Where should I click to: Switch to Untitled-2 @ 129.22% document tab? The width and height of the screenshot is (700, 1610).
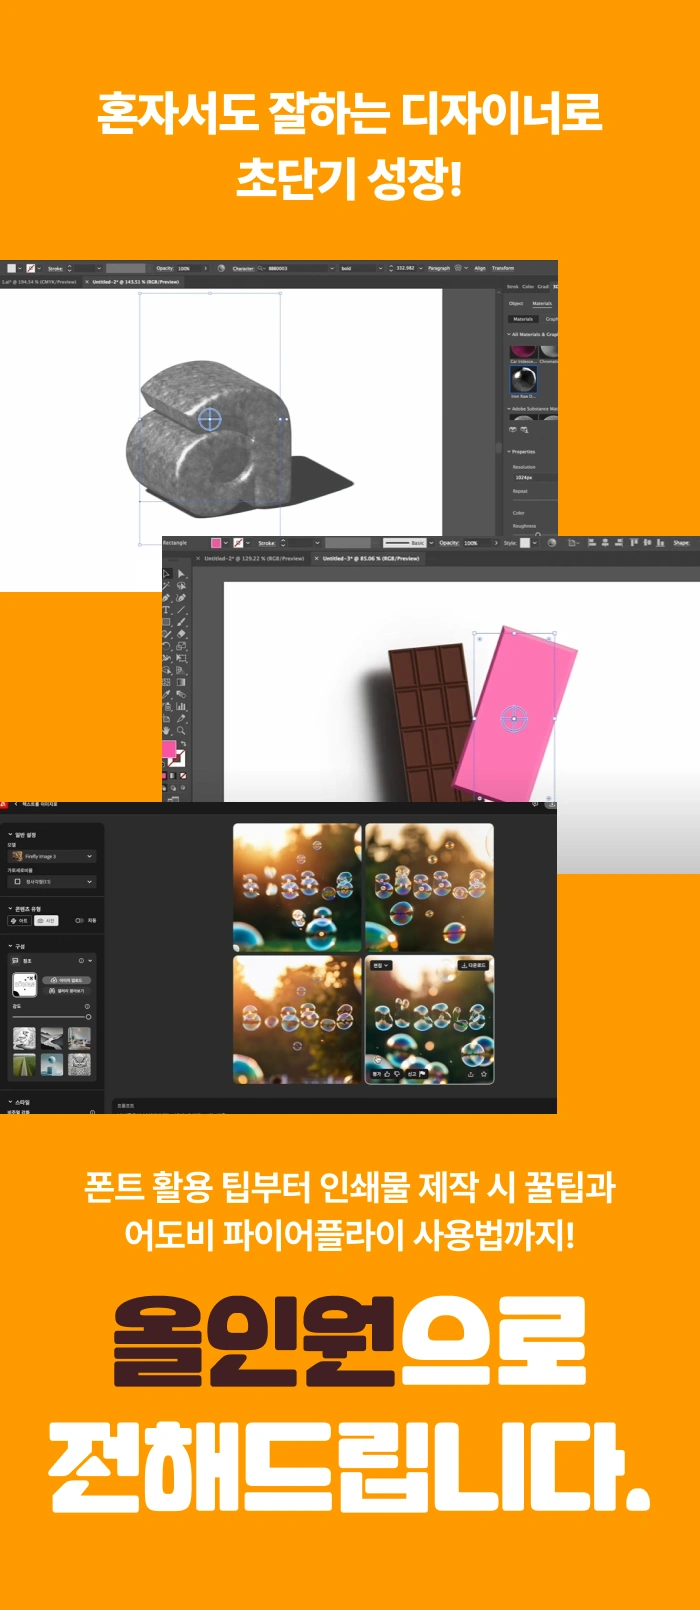(253, 558)
